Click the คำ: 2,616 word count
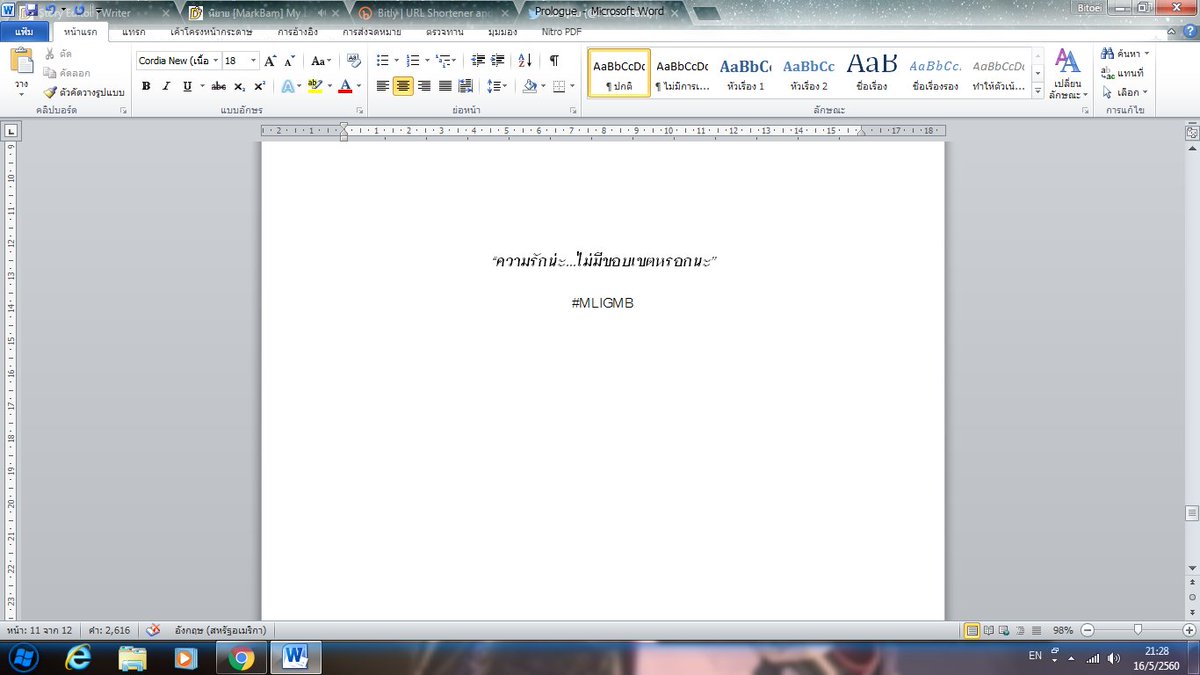The width and height of the screenshot is (1200, 675). (111, 631)
